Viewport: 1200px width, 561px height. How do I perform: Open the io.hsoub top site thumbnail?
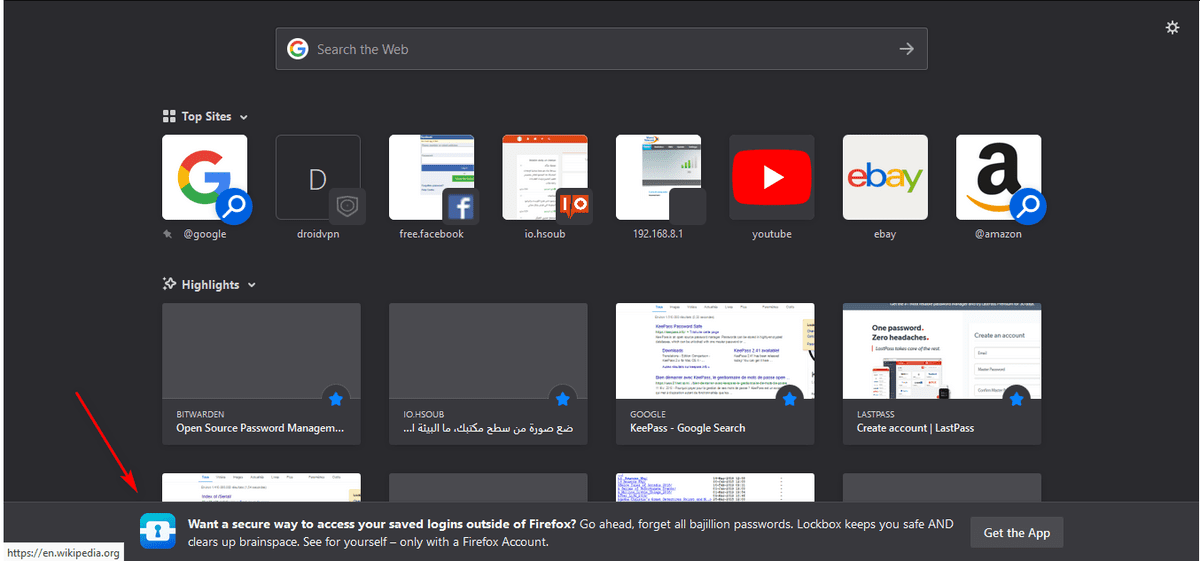coord(544,178)
